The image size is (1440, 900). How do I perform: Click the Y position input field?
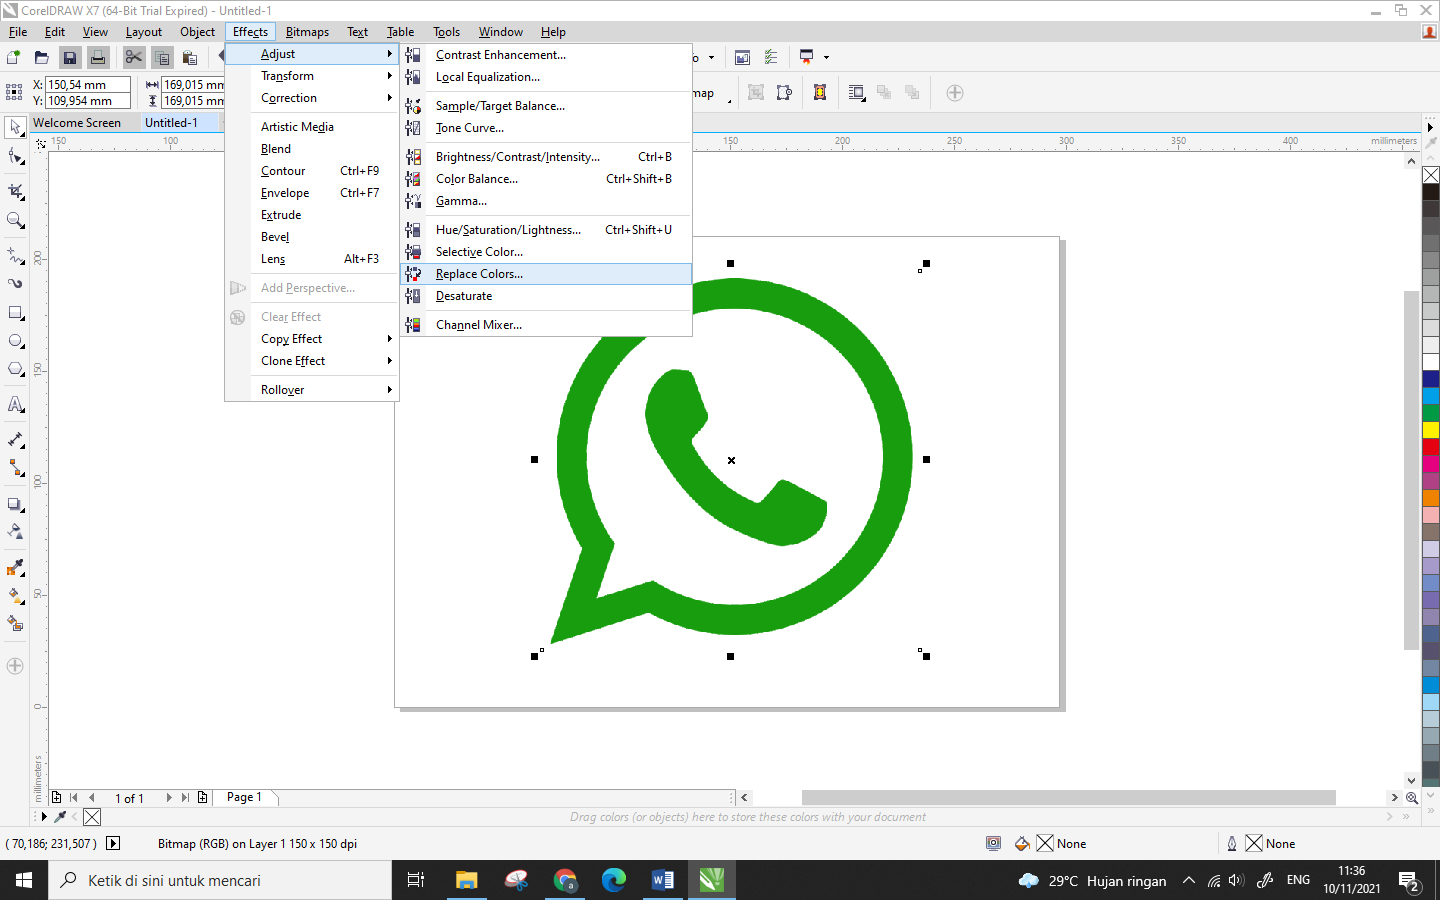[88, 101]
